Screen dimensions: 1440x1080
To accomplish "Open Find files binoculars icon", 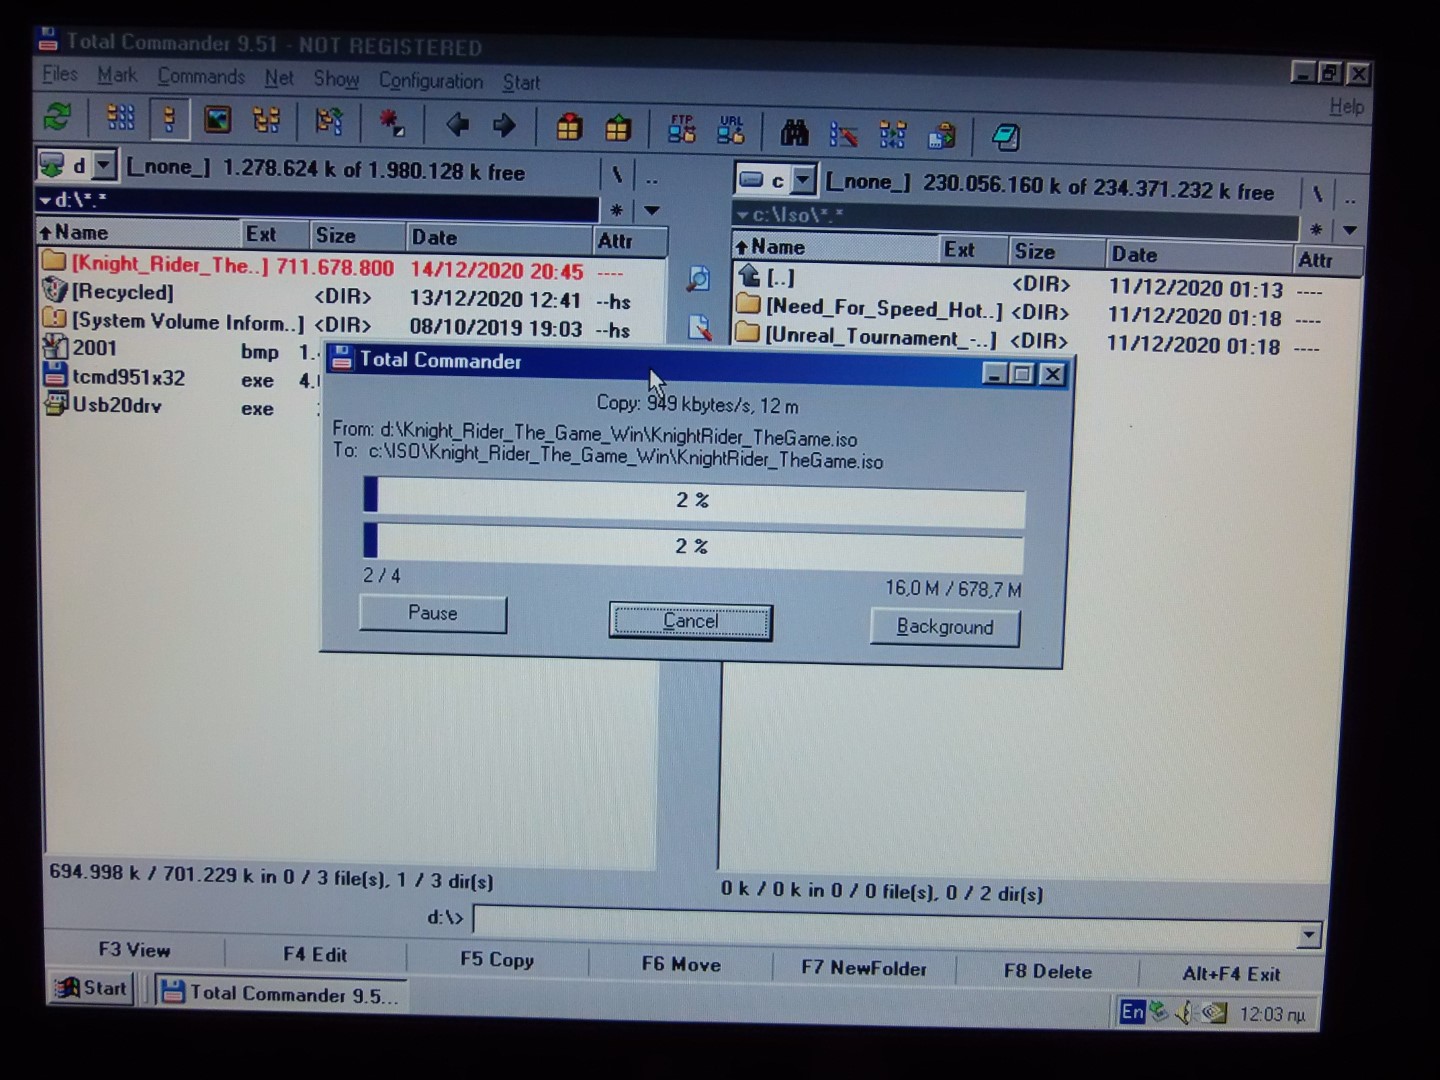I will 795,132.
